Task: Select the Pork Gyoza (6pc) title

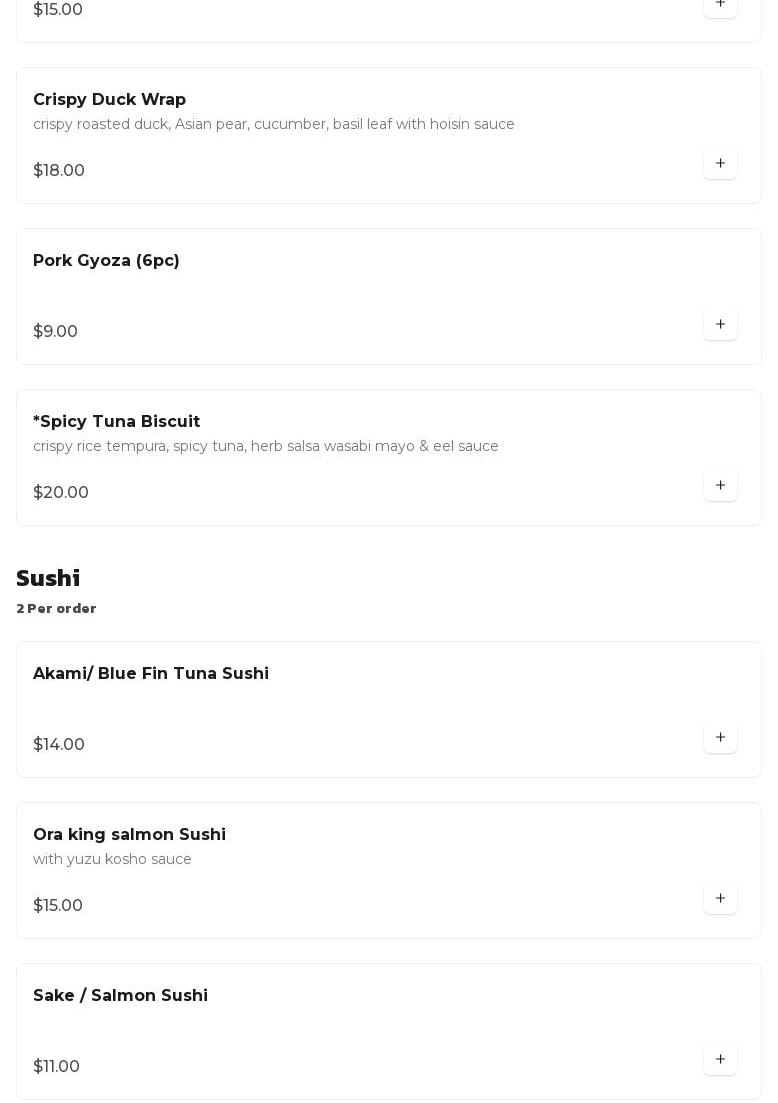Action: (106, 261)
